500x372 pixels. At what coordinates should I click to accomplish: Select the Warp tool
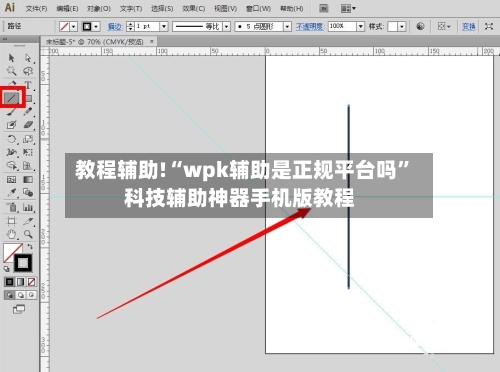pos(11,152)
